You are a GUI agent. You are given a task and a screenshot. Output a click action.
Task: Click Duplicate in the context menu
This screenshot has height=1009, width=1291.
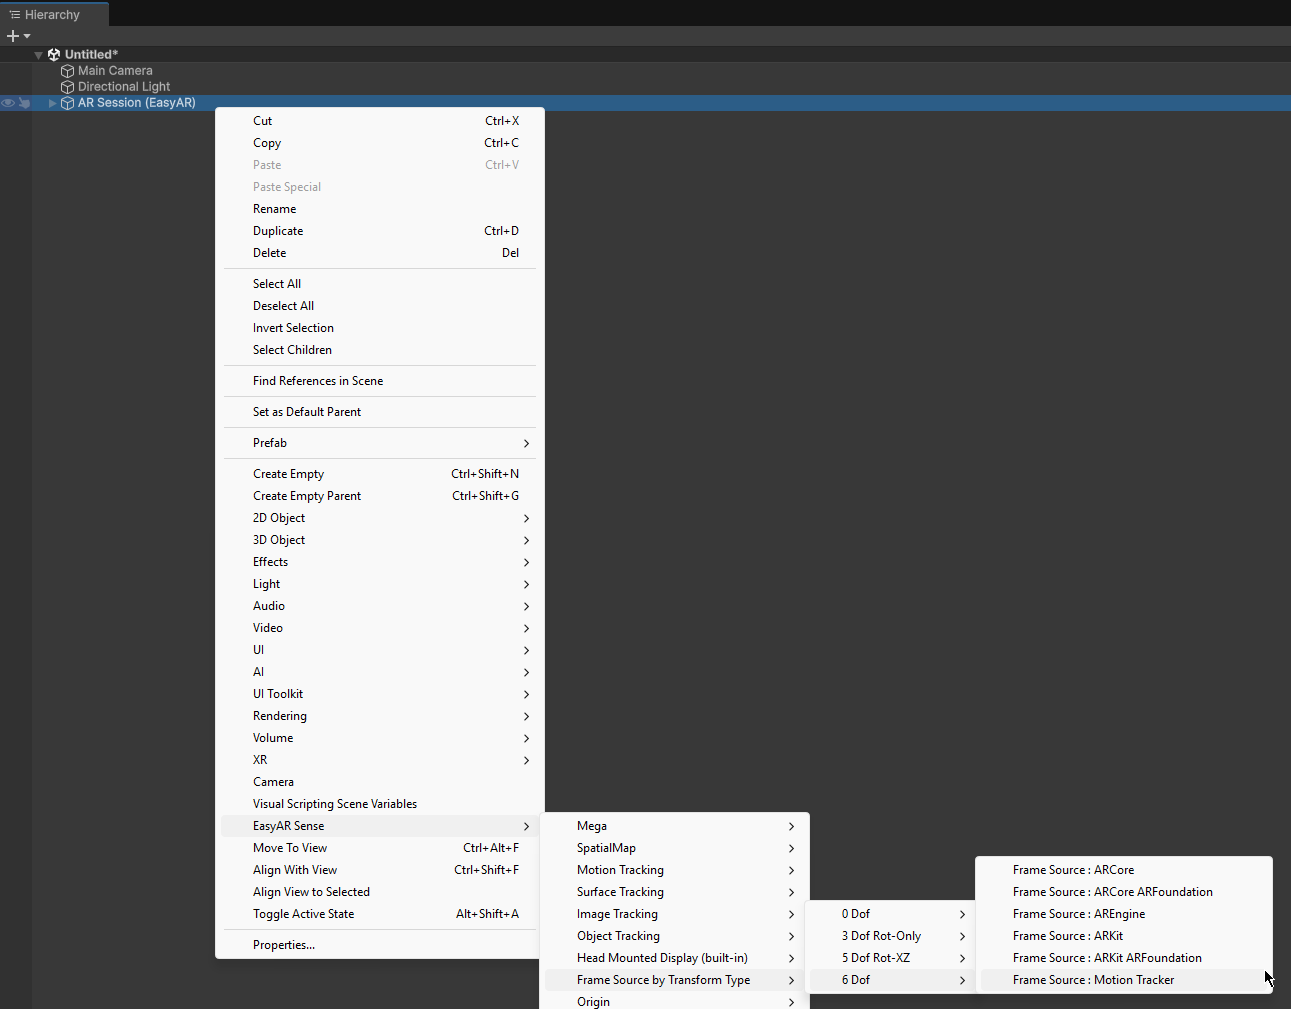tap(278, 231)
